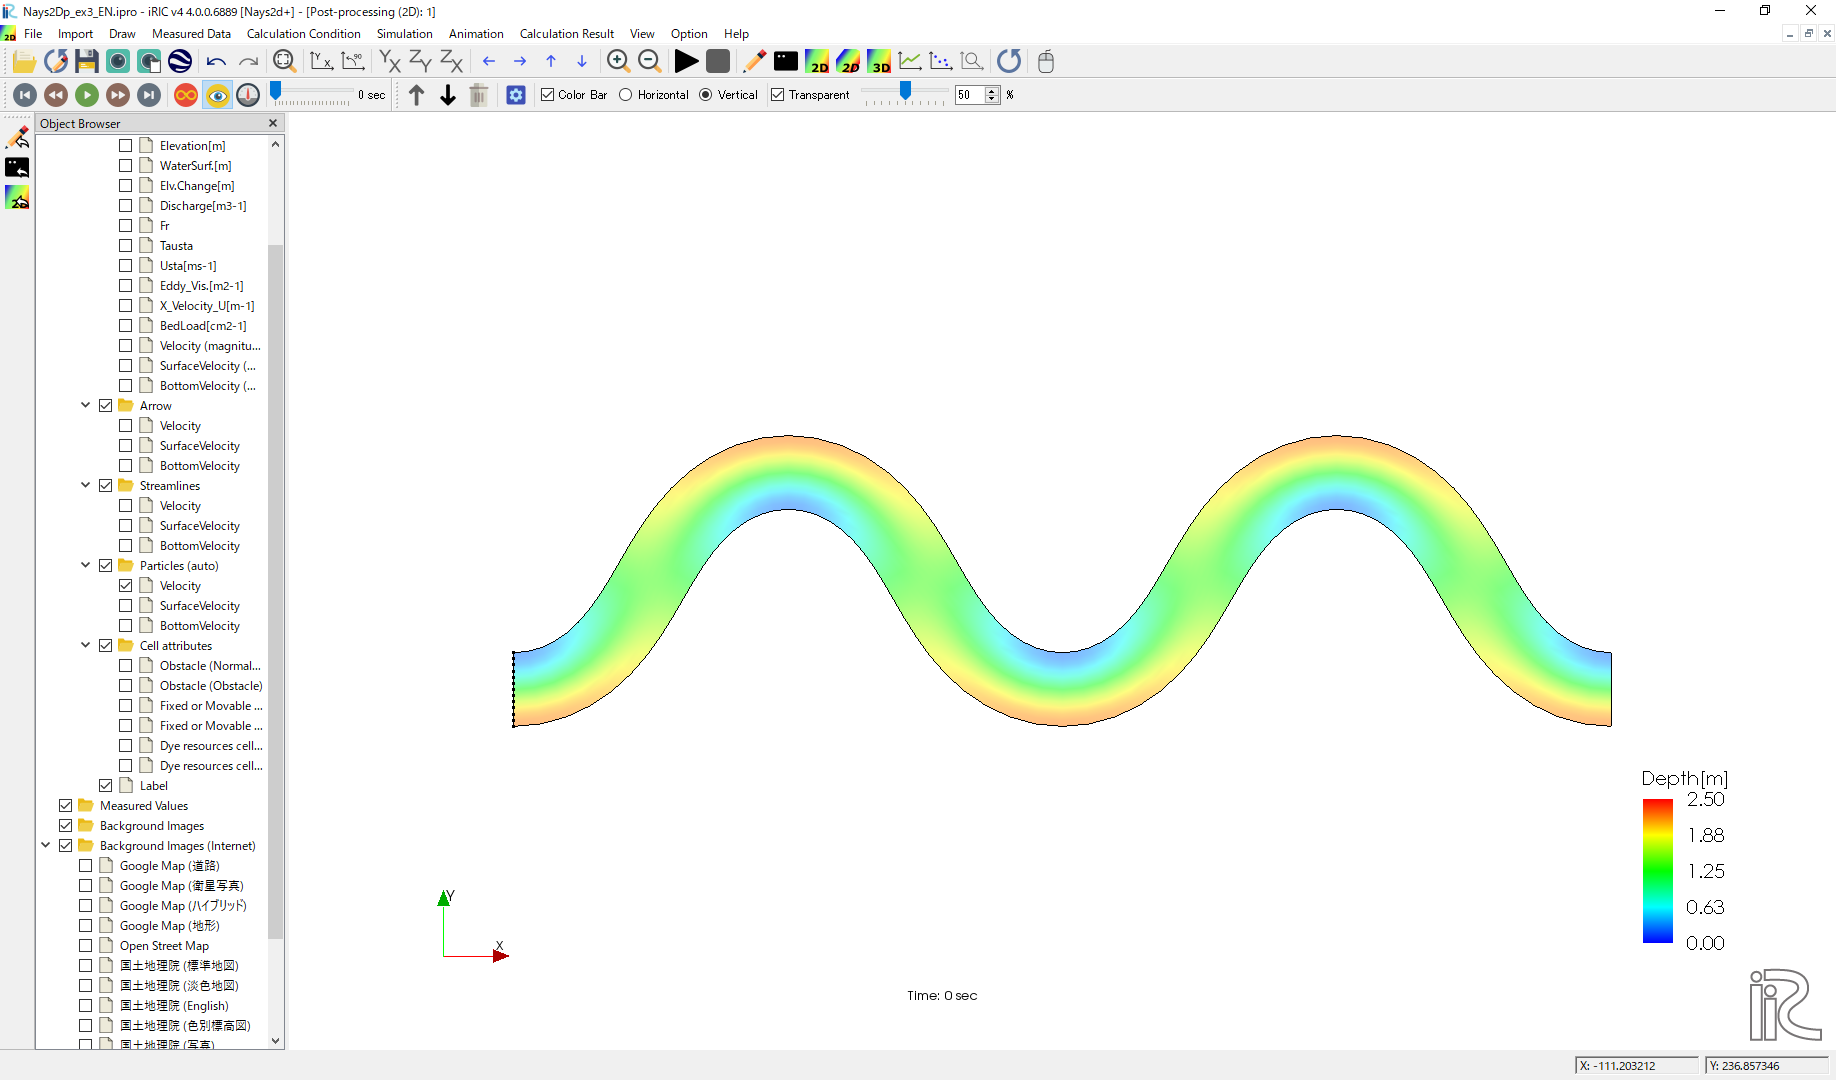Toggle the Color Bar checkbox
Image resolution: width=1836 pixels, height=1080 pixels.
coord(547,95)
